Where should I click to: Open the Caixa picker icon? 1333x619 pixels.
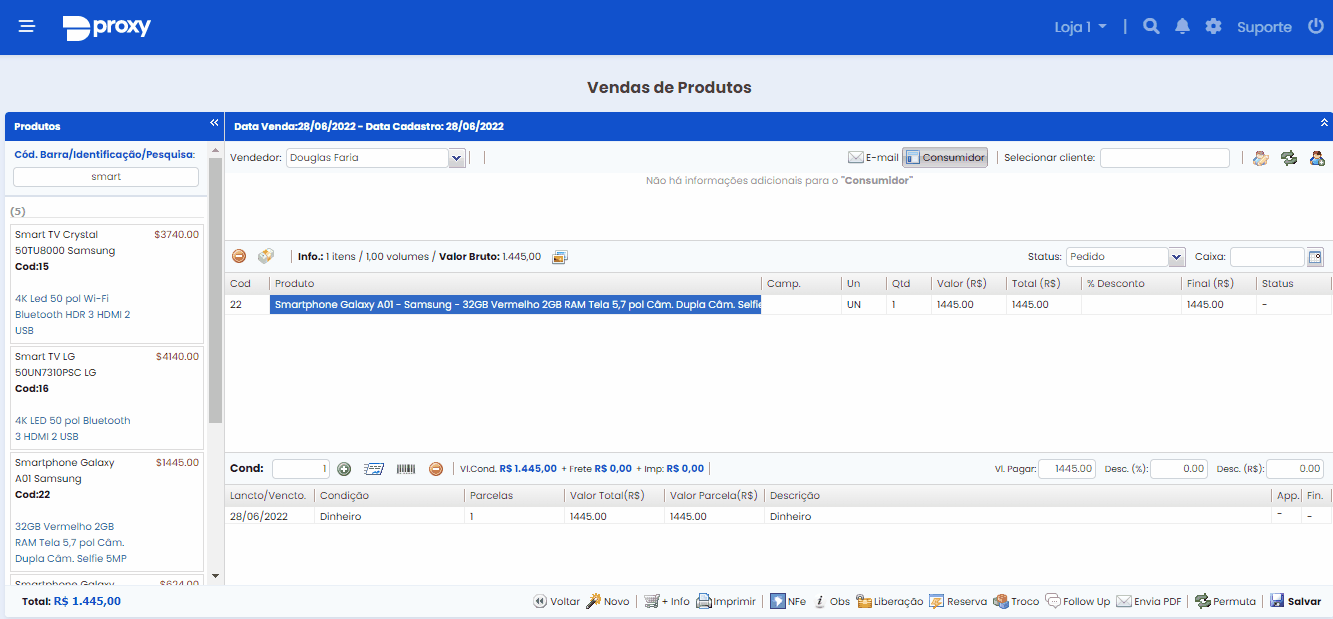(x=1315, y=257)
